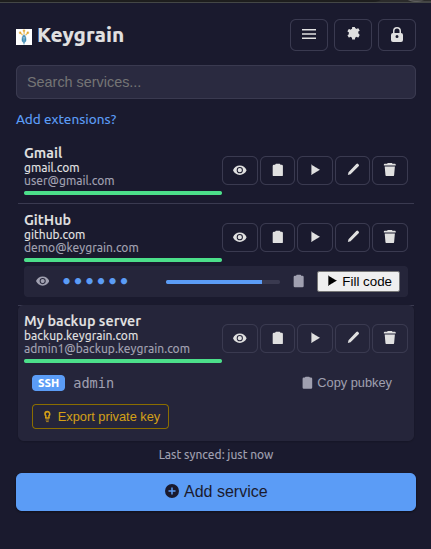Delete My backup server entry
This screenshot has width=431, height=549.
point(390,338)
